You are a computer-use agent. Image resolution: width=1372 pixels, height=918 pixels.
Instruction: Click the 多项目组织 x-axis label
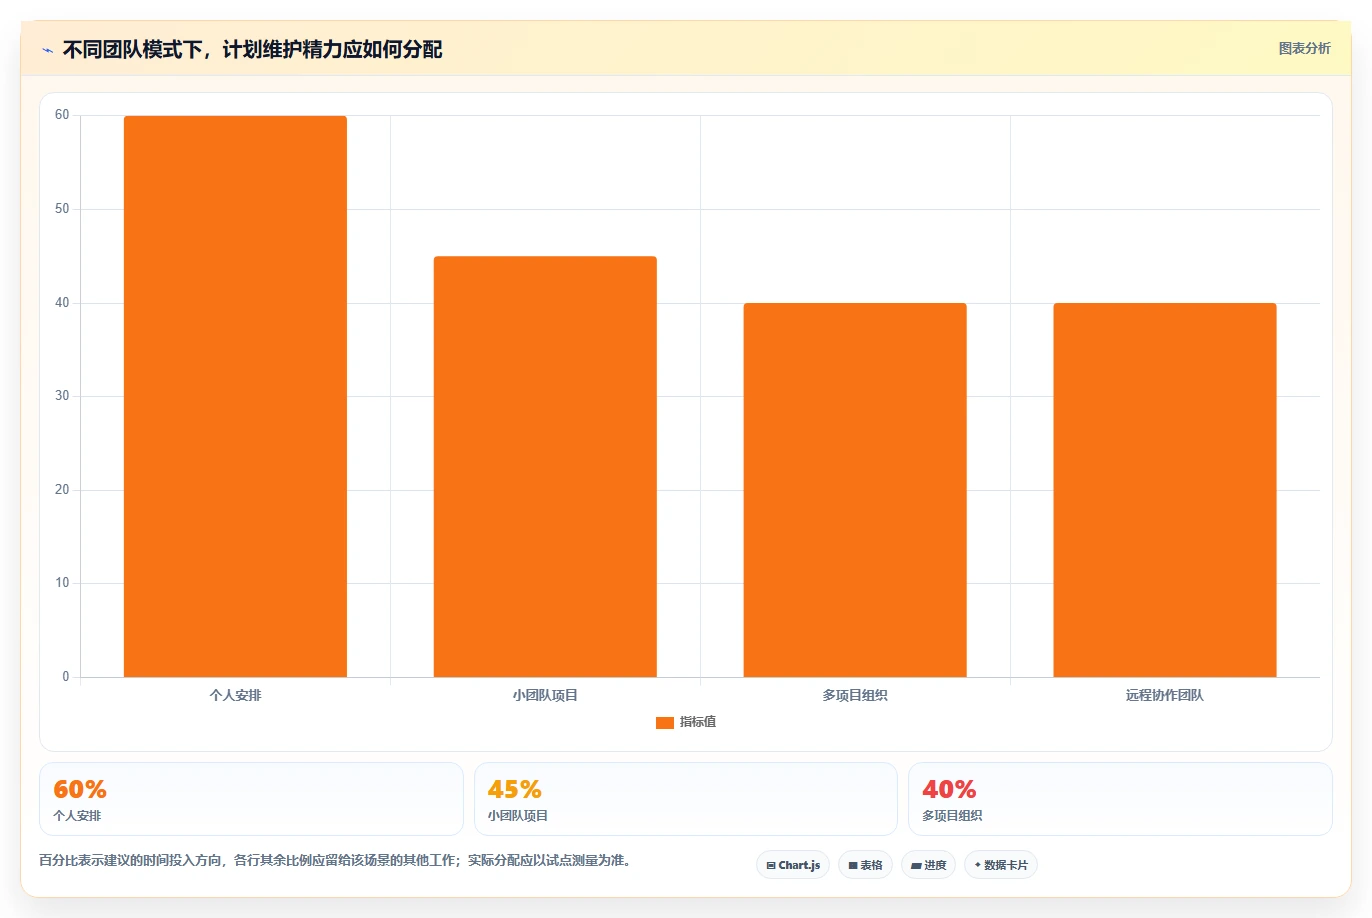point(855,695)
